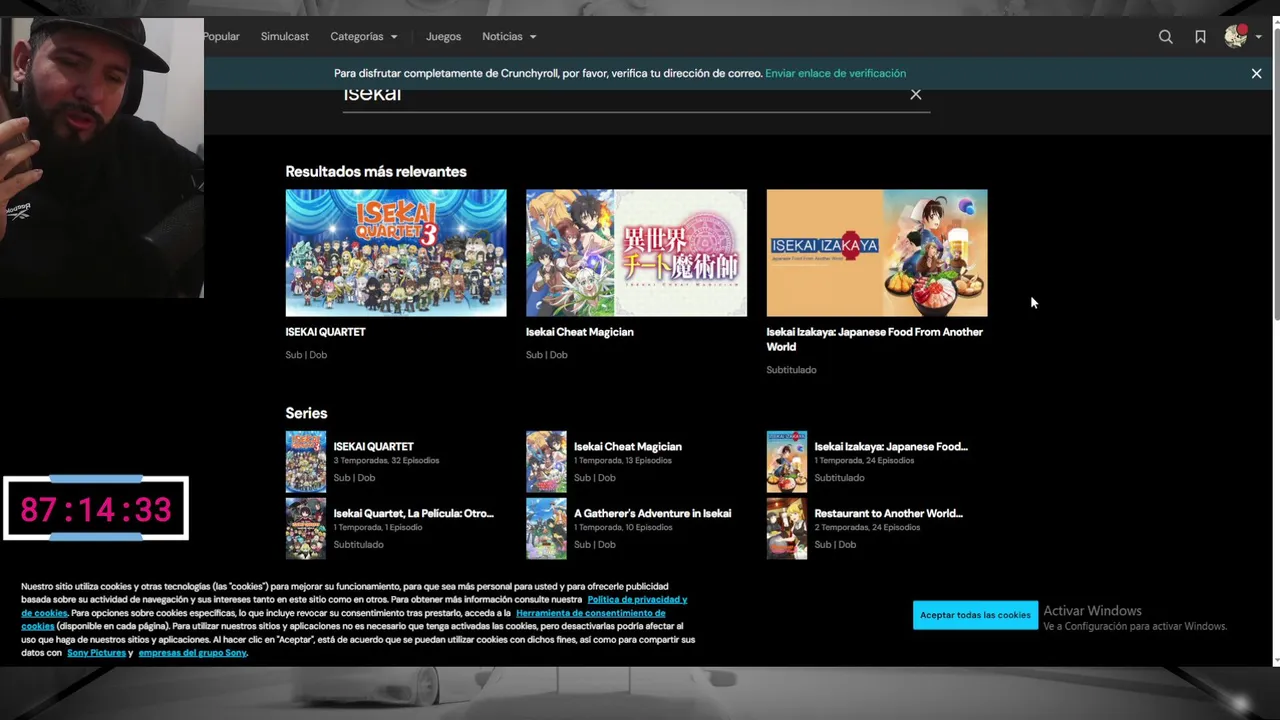Open the Isekai Cheat Magician large thumbnail
The width and height of the screenshot is (1280, 720).
(x=636, y=253)
